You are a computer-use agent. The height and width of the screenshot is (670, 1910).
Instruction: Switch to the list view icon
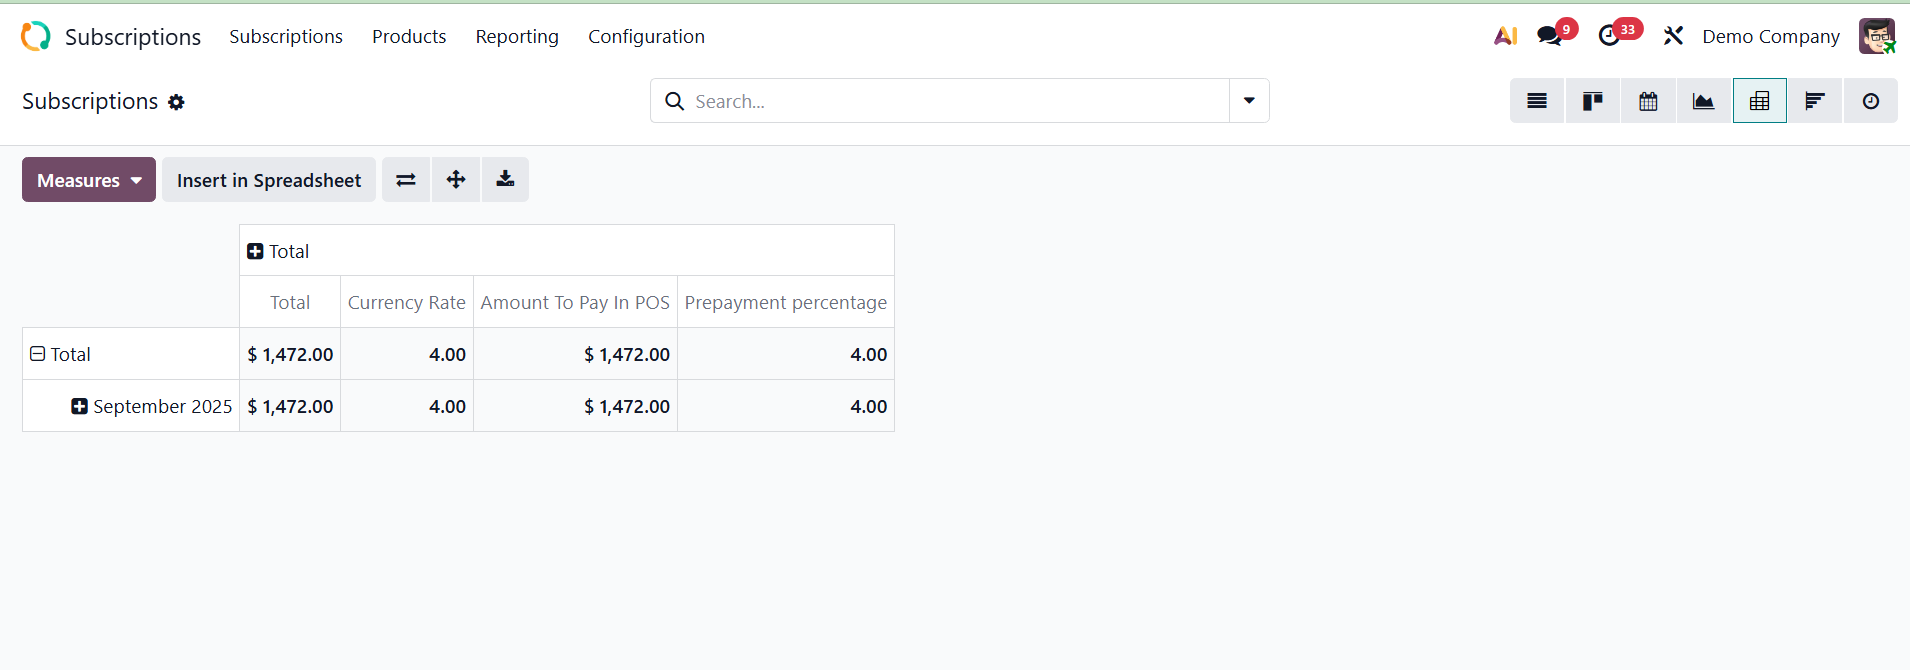pos(1537,101)
